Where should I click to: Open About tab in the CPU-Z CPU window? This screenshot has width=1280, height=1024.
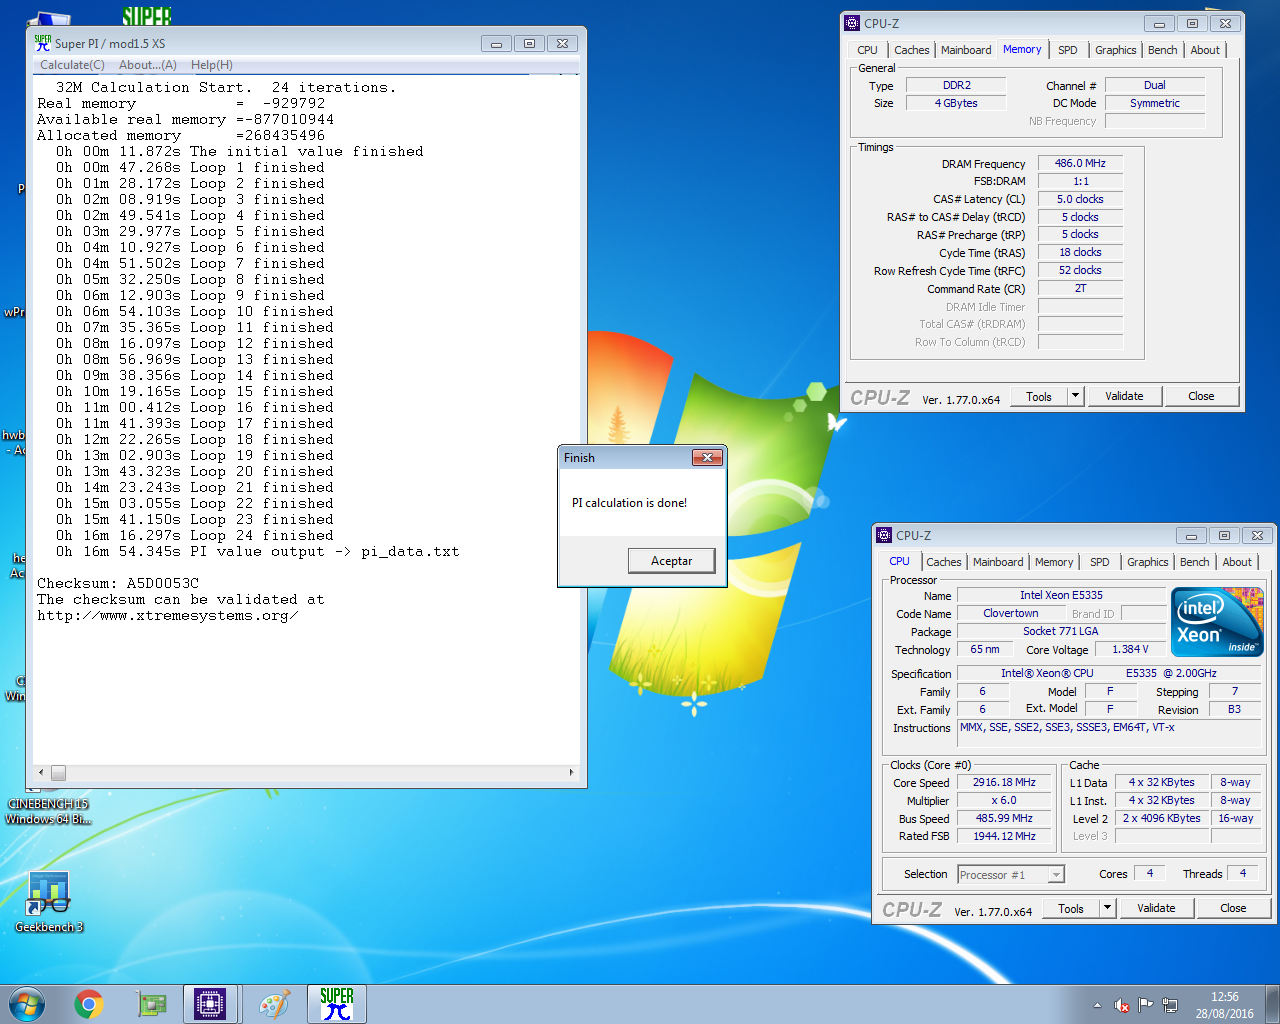point(1237,562)
